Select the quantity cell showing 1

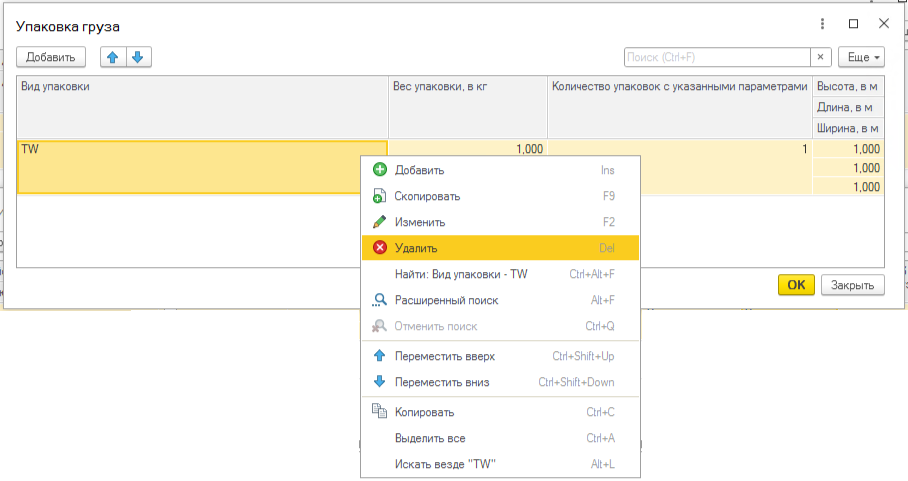tap(680, 148)
